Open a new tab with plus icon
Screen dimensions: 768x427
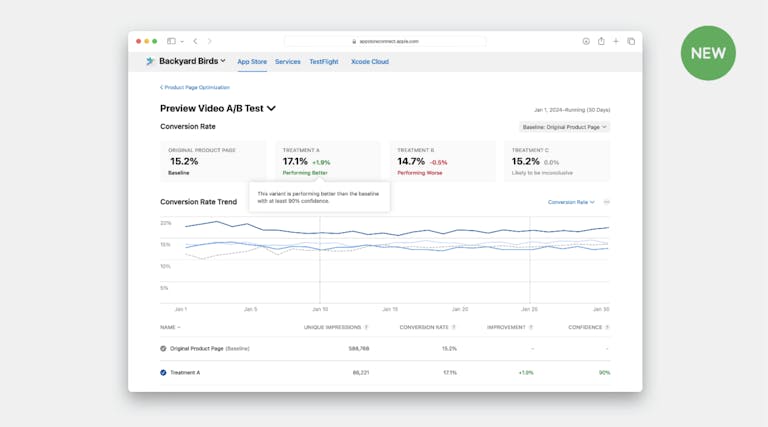616,41
